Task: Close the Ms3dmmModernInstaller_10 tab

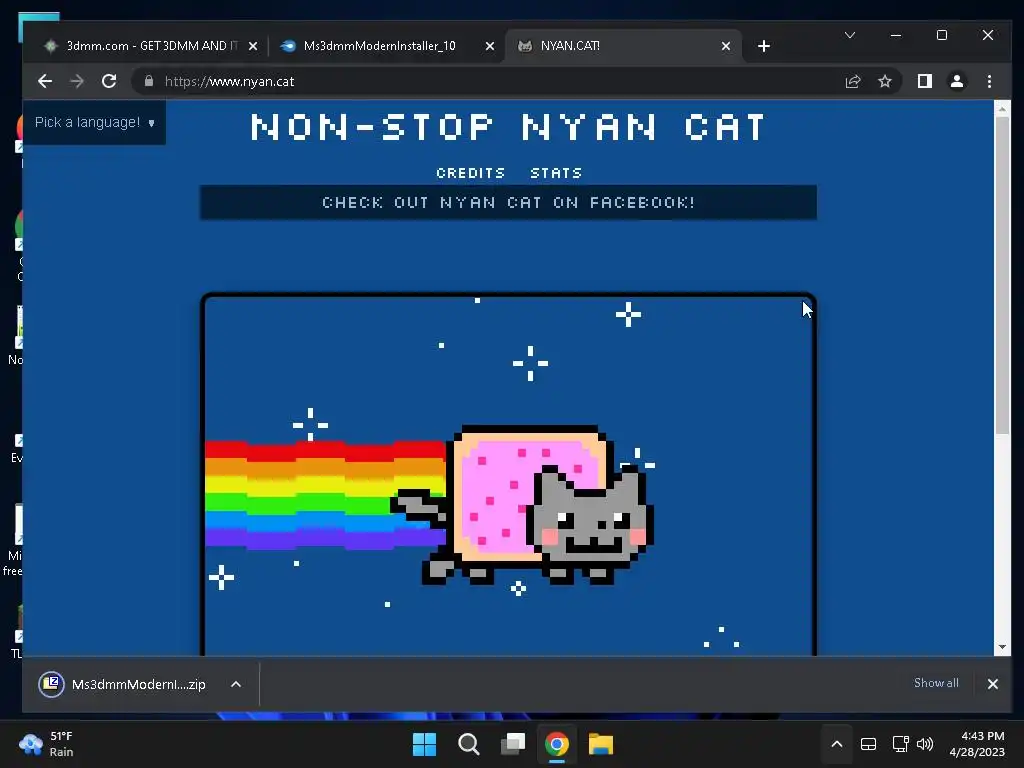Action: pyautogui.click(x=489, y=46)
